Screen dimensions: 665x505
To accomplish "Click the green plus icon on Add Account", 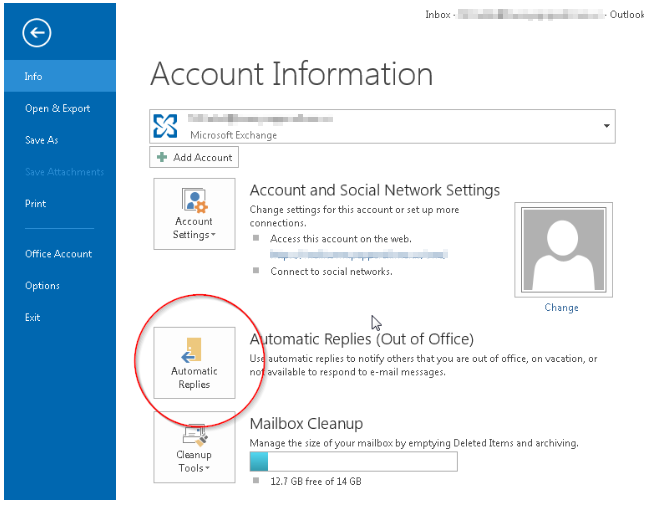I will [x=162, y=157].
